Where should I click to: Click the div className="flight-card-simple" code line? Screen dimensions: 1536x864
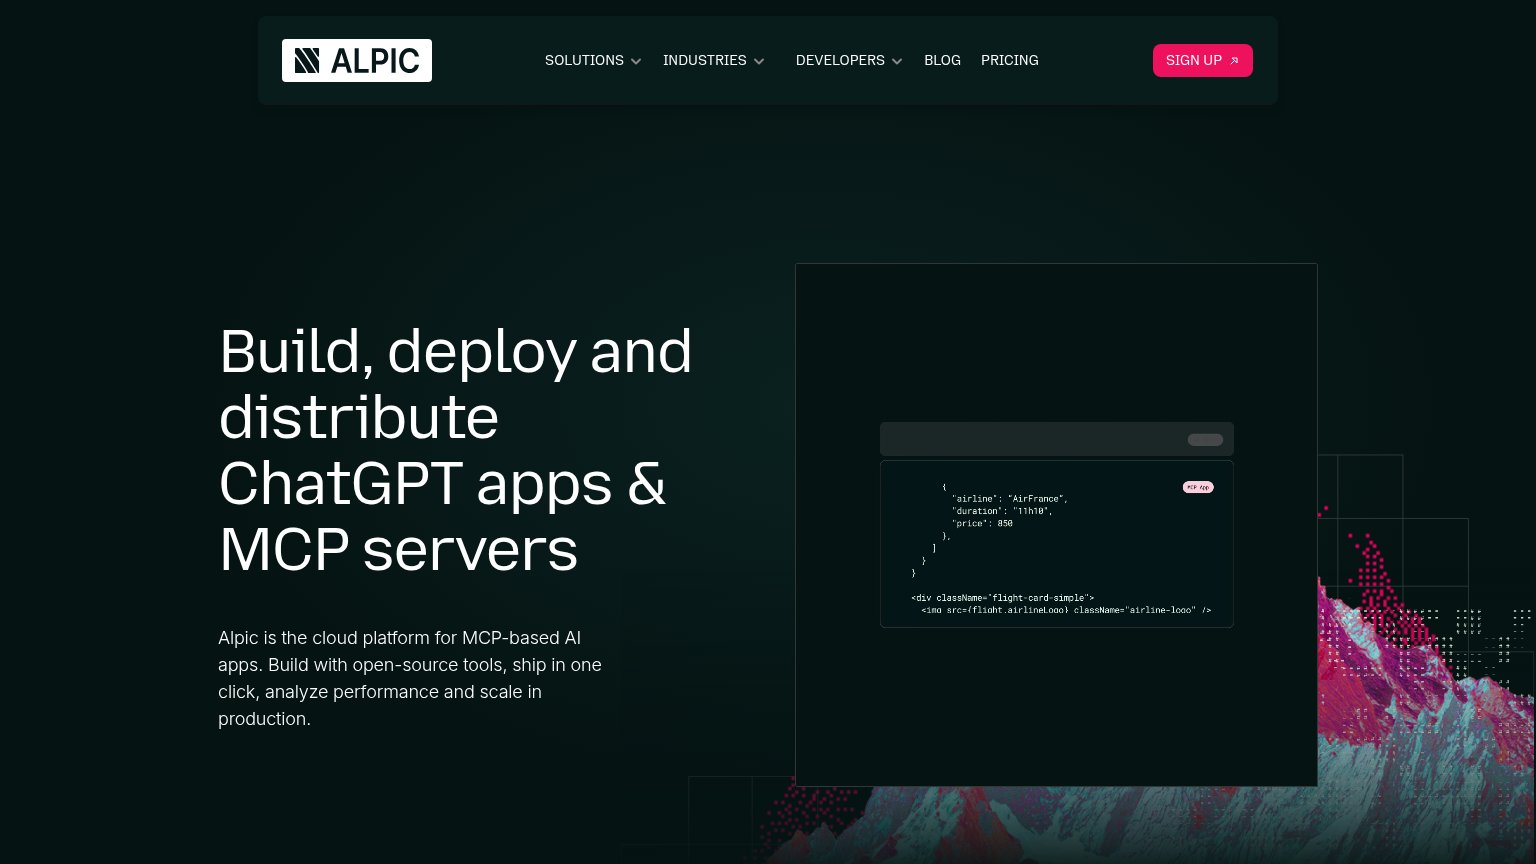[x=1003, y=597]
